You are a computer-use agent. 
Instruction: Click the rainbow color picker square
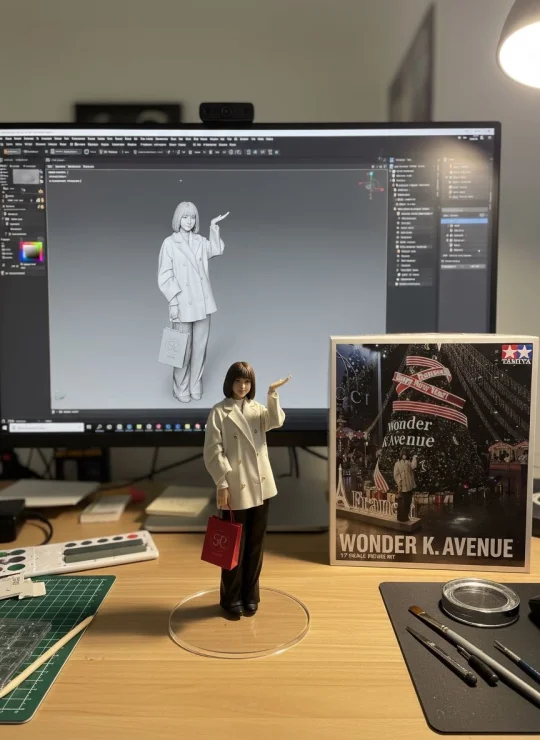coord(32,252)
